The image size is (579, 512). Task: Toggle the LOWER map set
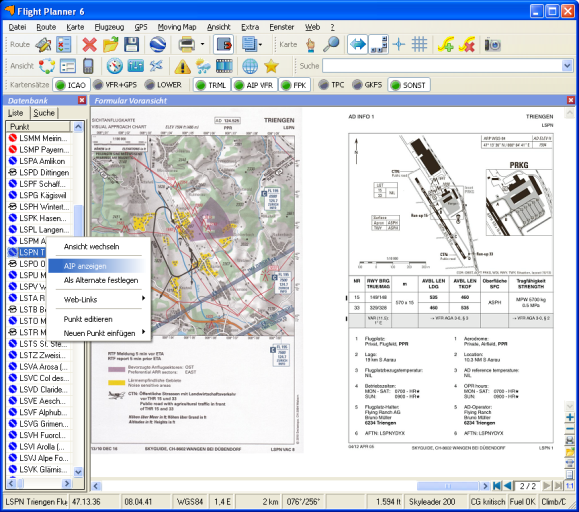[163, 85]
